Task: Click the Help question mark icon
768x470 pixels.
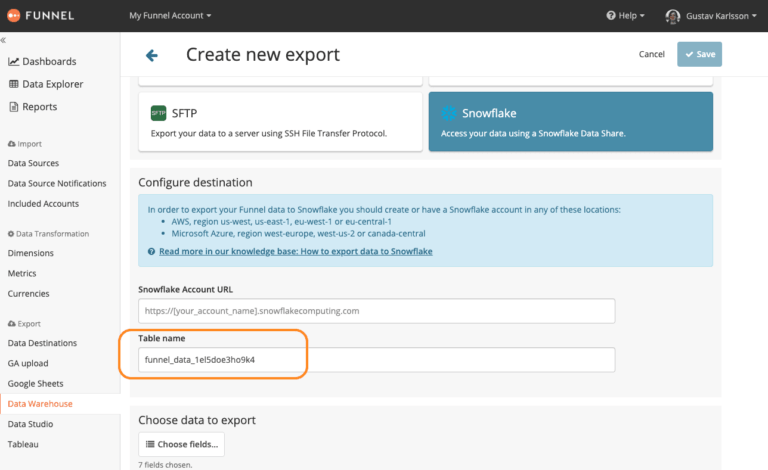Action: pos(611,16)
